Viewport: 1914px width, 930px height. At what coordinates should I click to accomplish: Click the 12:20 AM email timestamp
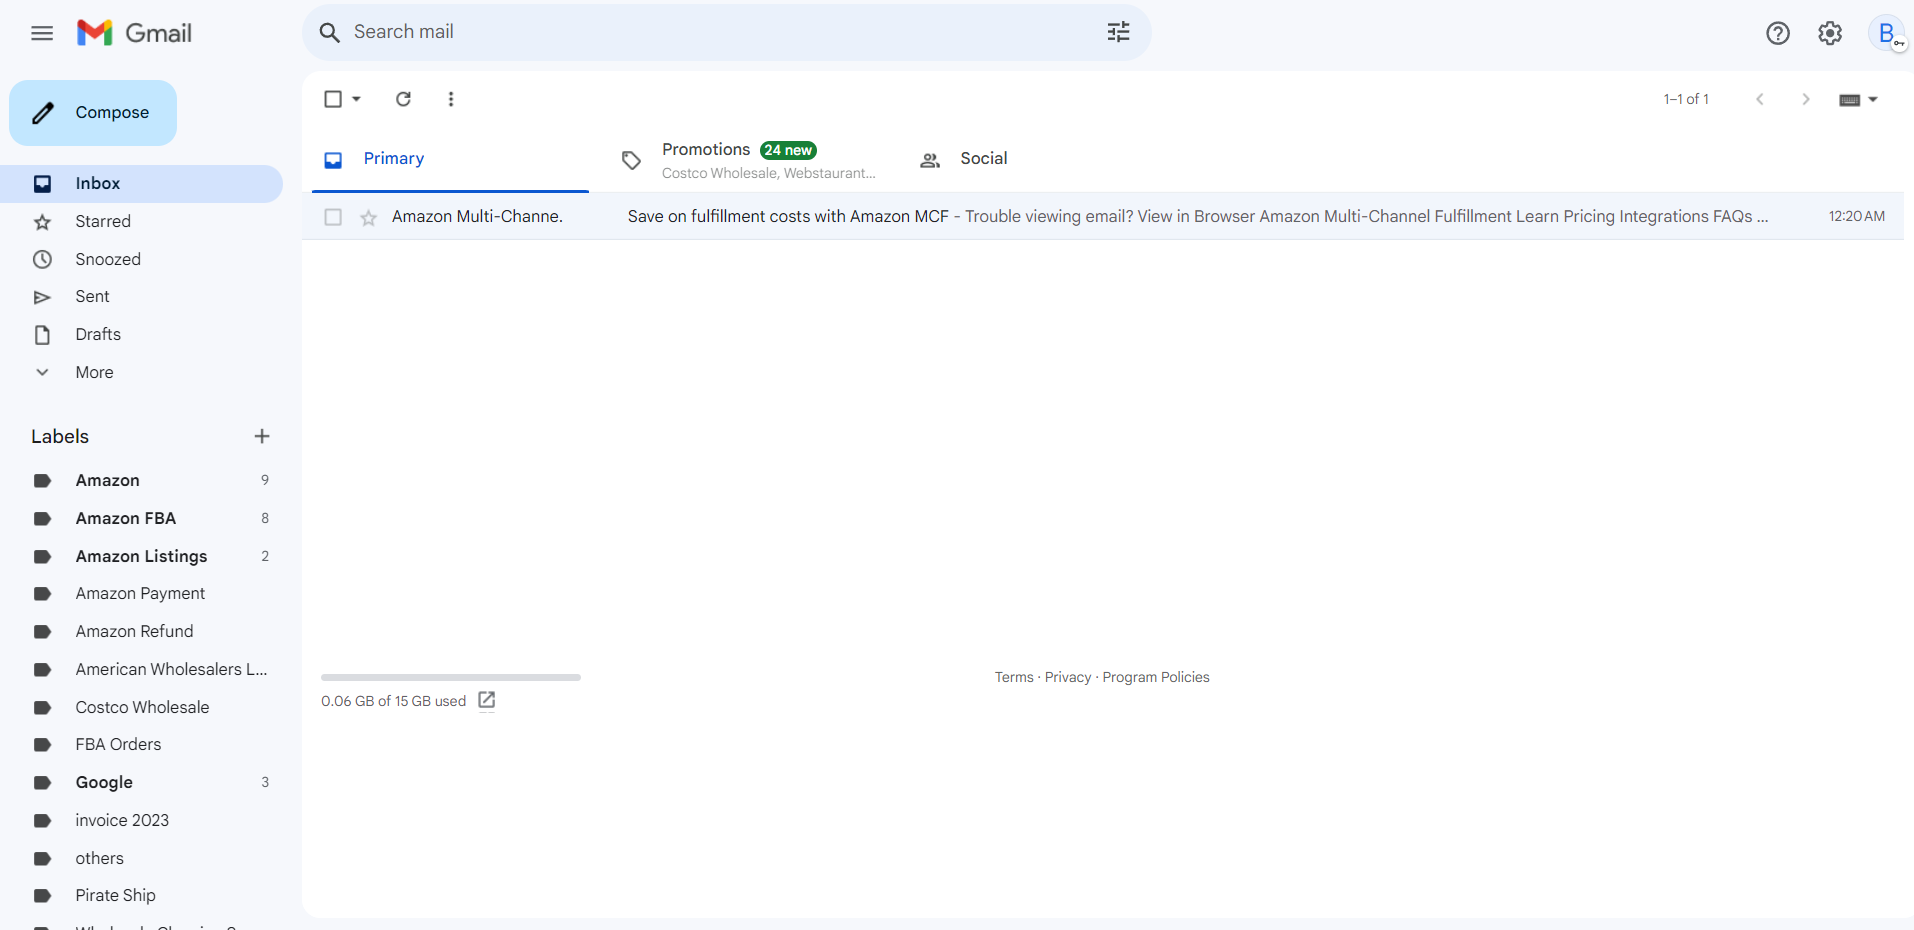pyautogui.click(x=1856, y=217)
